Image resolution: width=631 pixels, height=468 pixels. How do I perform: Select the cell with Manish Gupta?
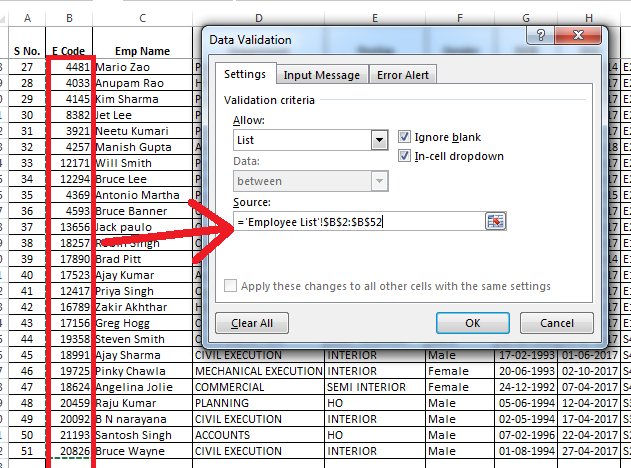[142, 147]
